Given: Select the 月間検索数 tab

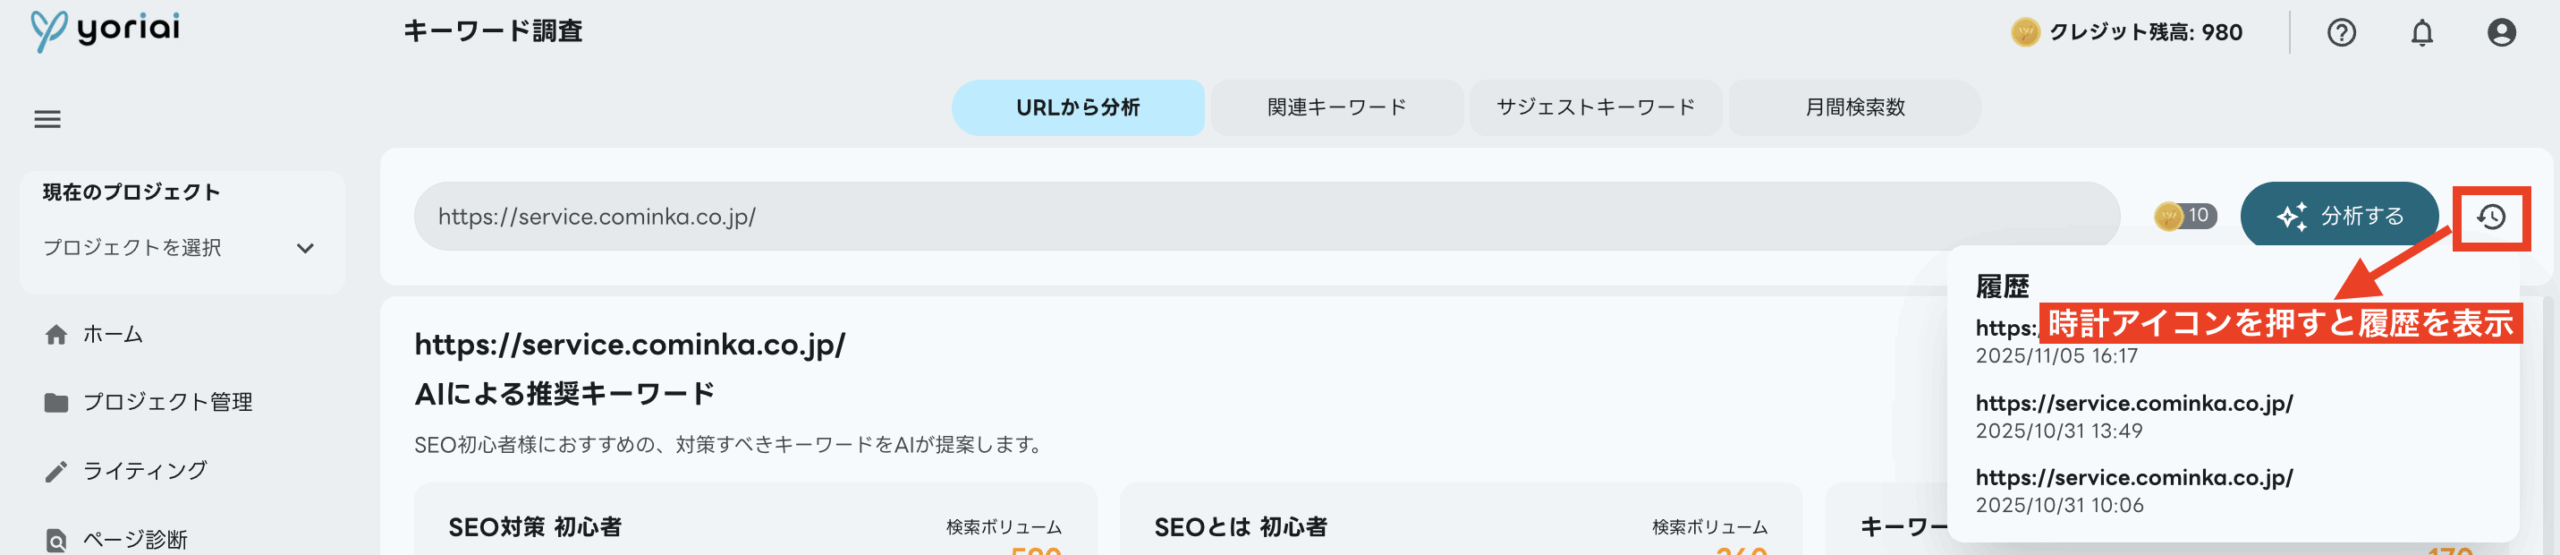Looking at the screenshot, I should tap(1854, 108).
